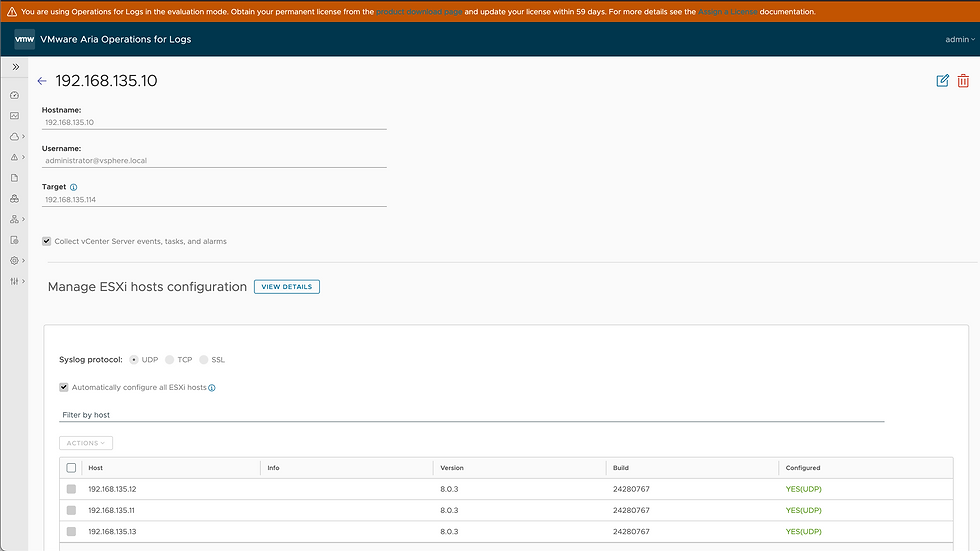This screenshot has width=980, height=551.
Task: Open the Alerts triangle icon in sidebar
Action: coord(14,157)
